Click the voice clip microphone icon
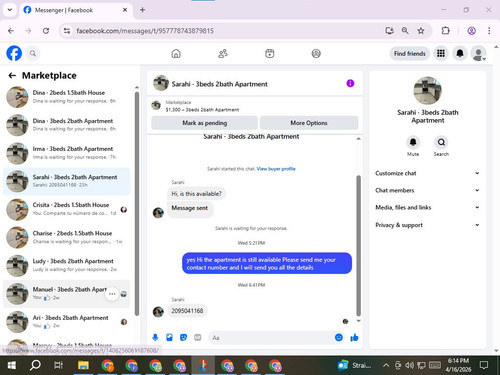 (x=155, y=338)
